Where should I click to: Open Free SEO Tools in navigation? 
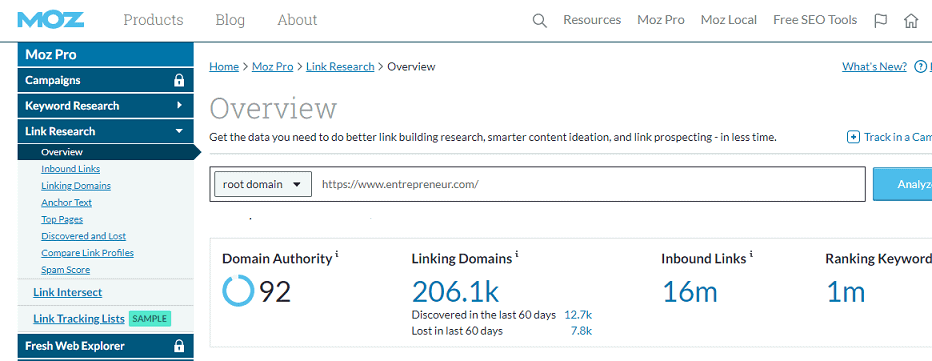click(815, 20)
